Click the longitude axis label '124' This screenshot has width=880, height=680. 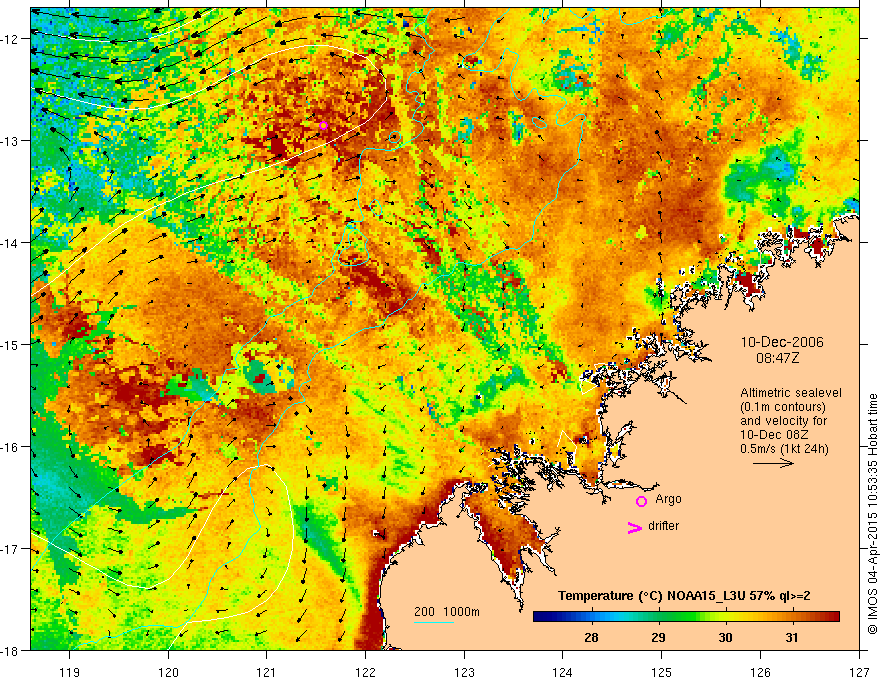click(x=563, y=672)
